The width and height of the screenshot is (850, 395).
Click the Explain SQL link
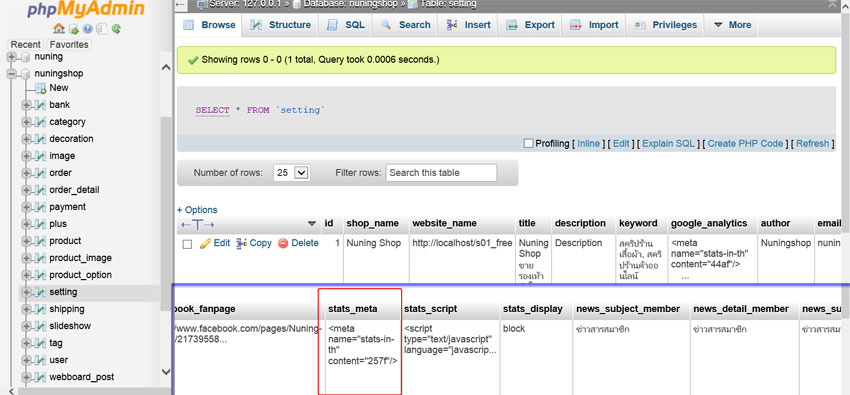click(x=668, y=144)
